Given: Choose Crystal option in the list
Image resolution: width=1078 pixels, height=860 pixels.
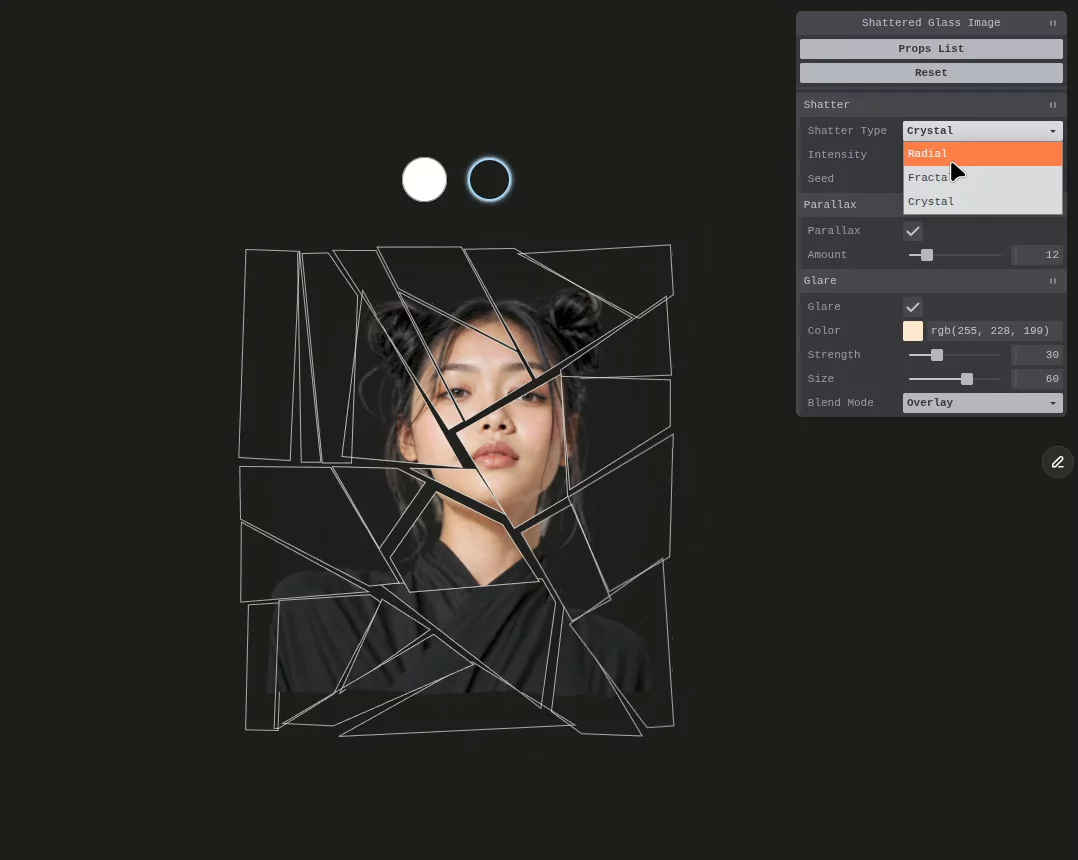Looking at the screenshot, I should (982, 201).
